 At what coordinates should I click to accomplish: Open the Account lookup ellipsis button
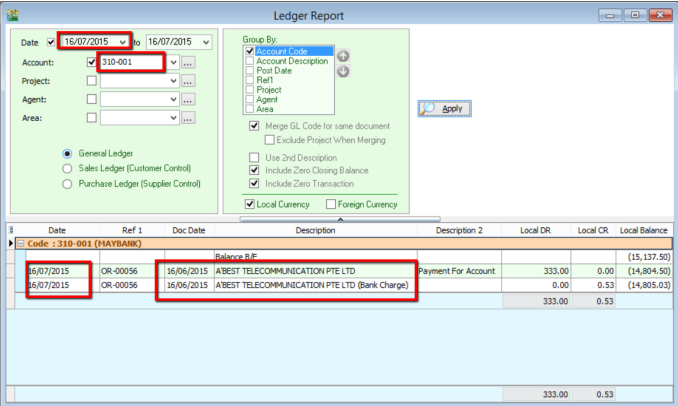[188, 63]
